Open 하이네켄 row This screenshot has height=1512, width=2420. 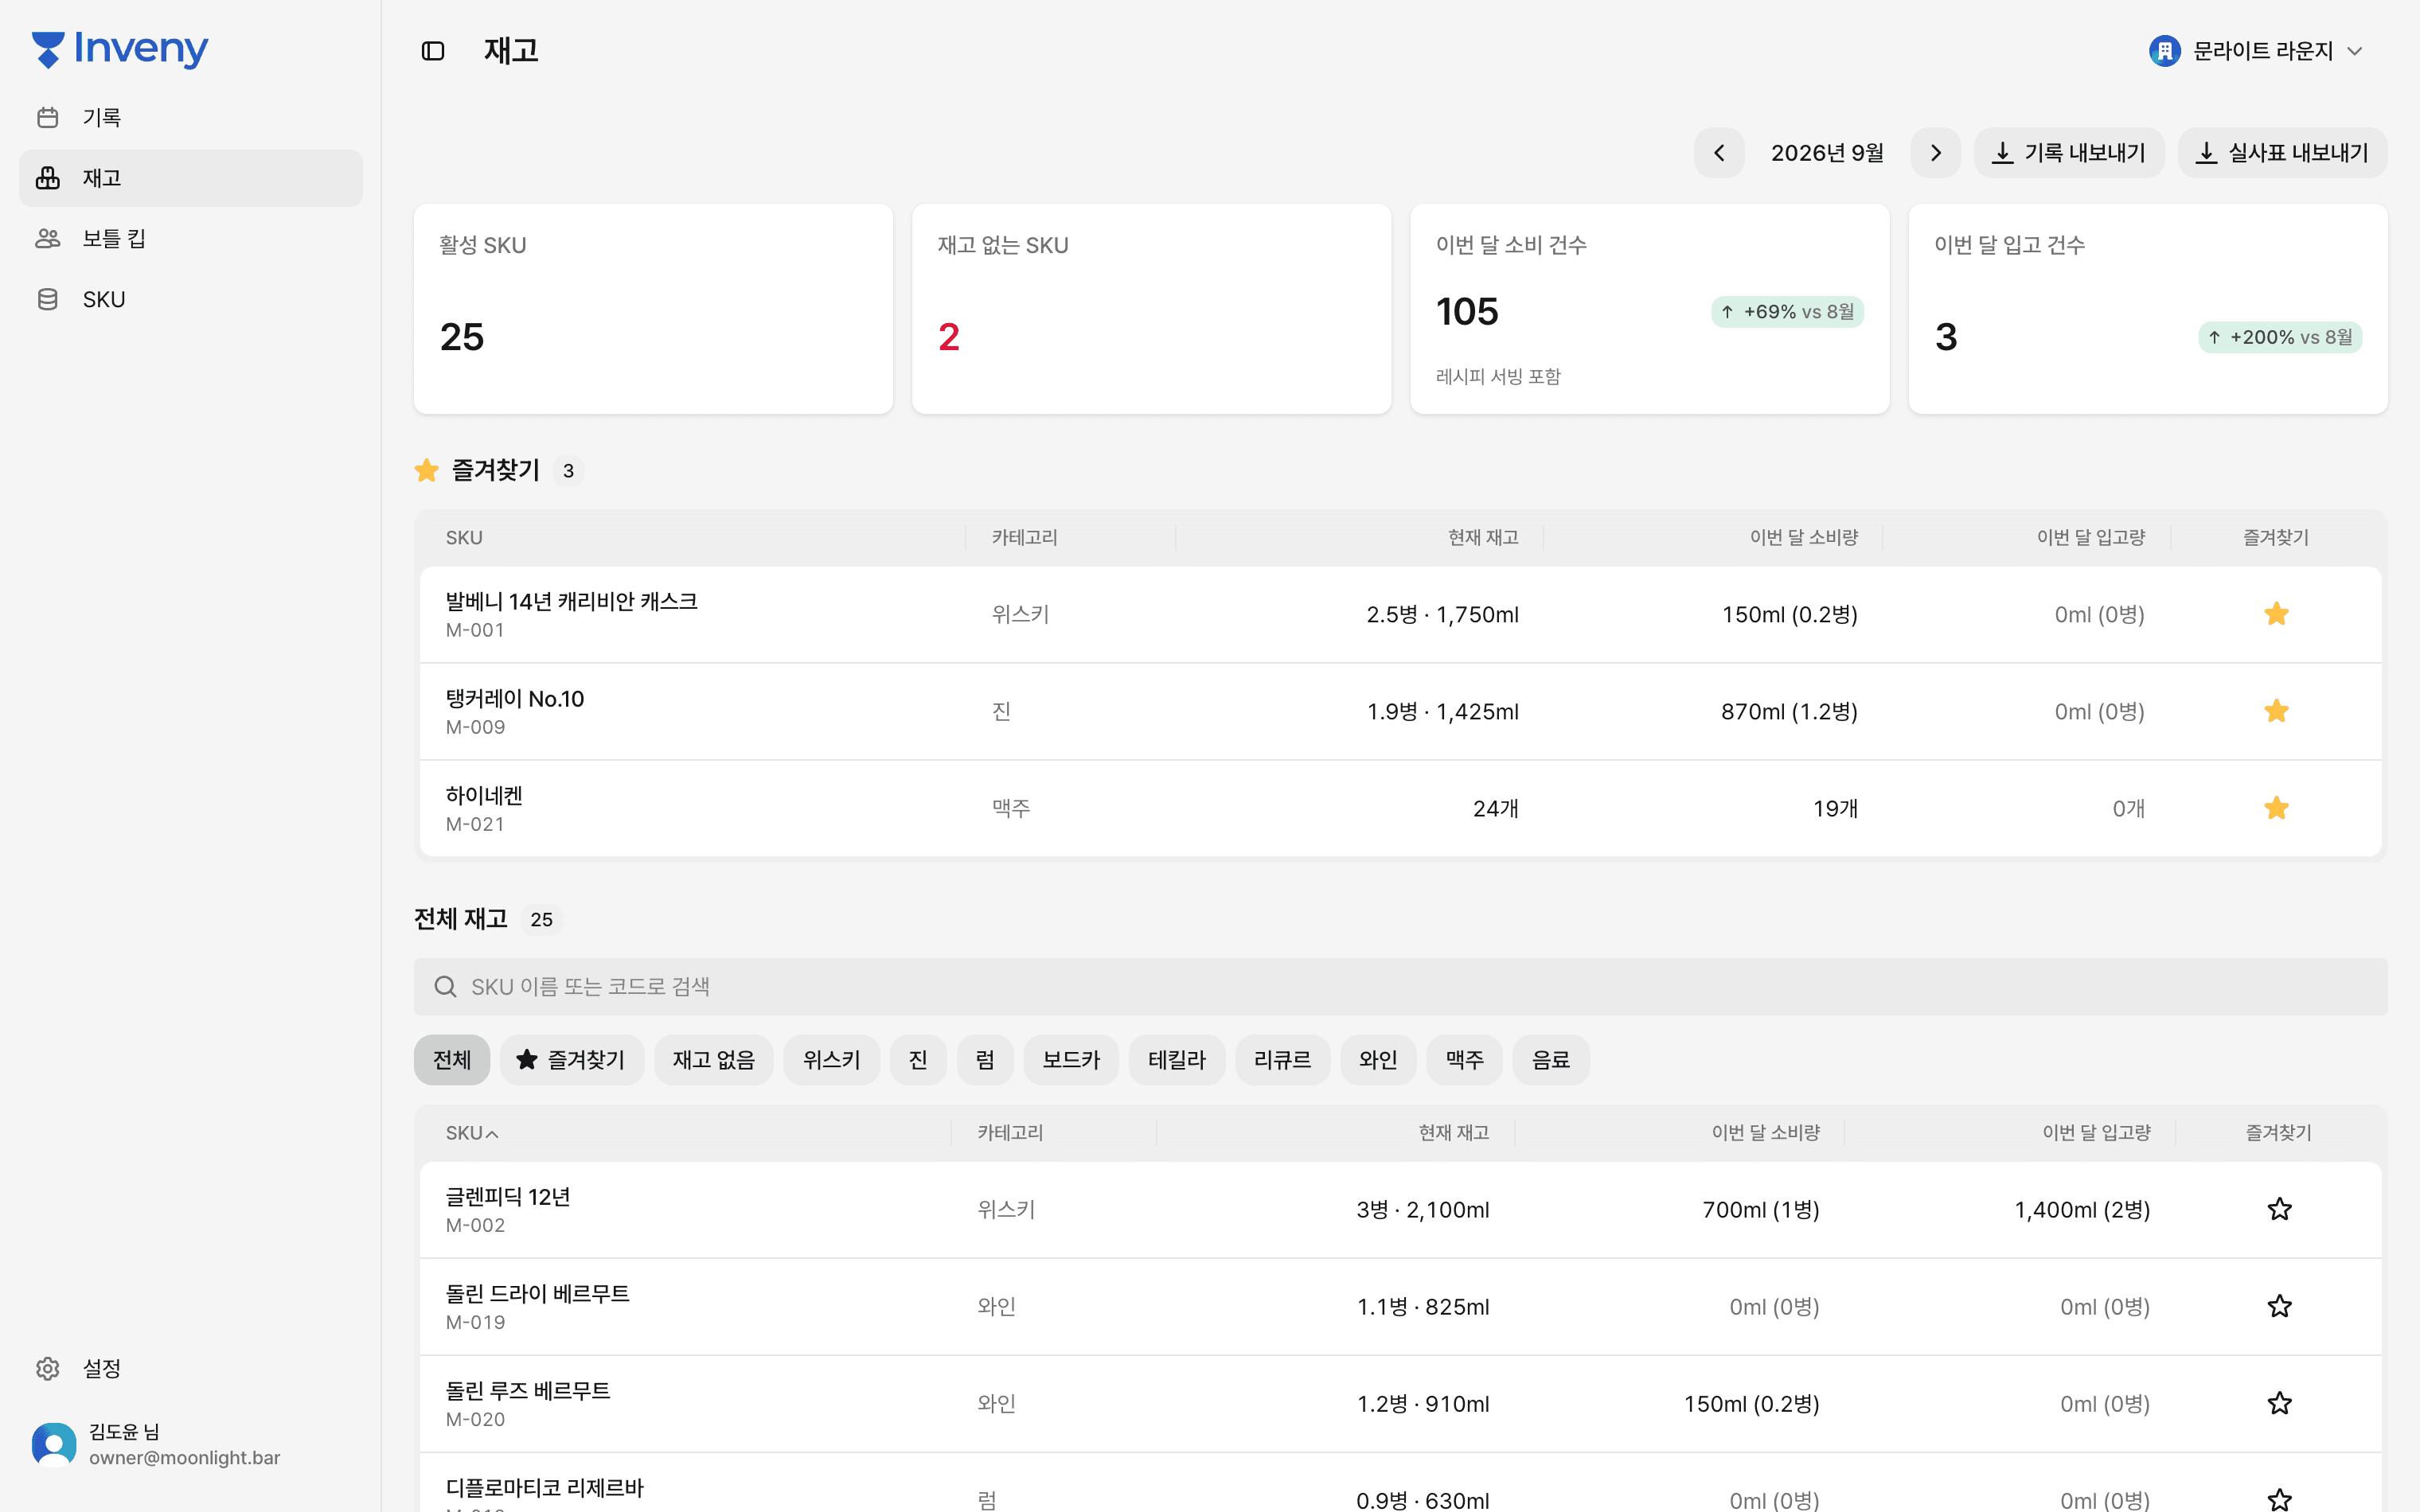[1400, 808]
